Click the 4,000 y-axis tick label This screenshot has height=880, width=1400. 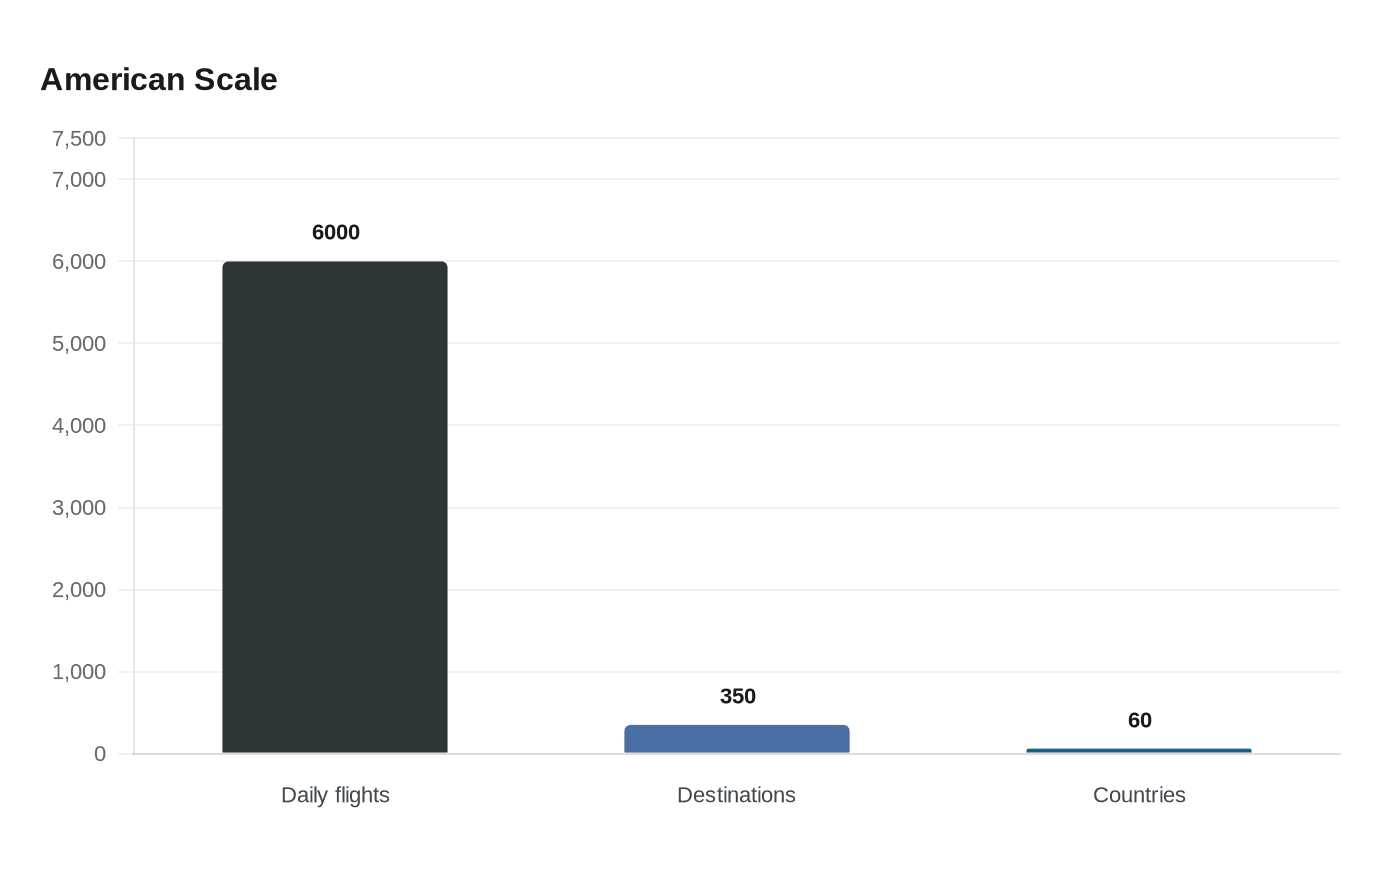coord(79,426)
